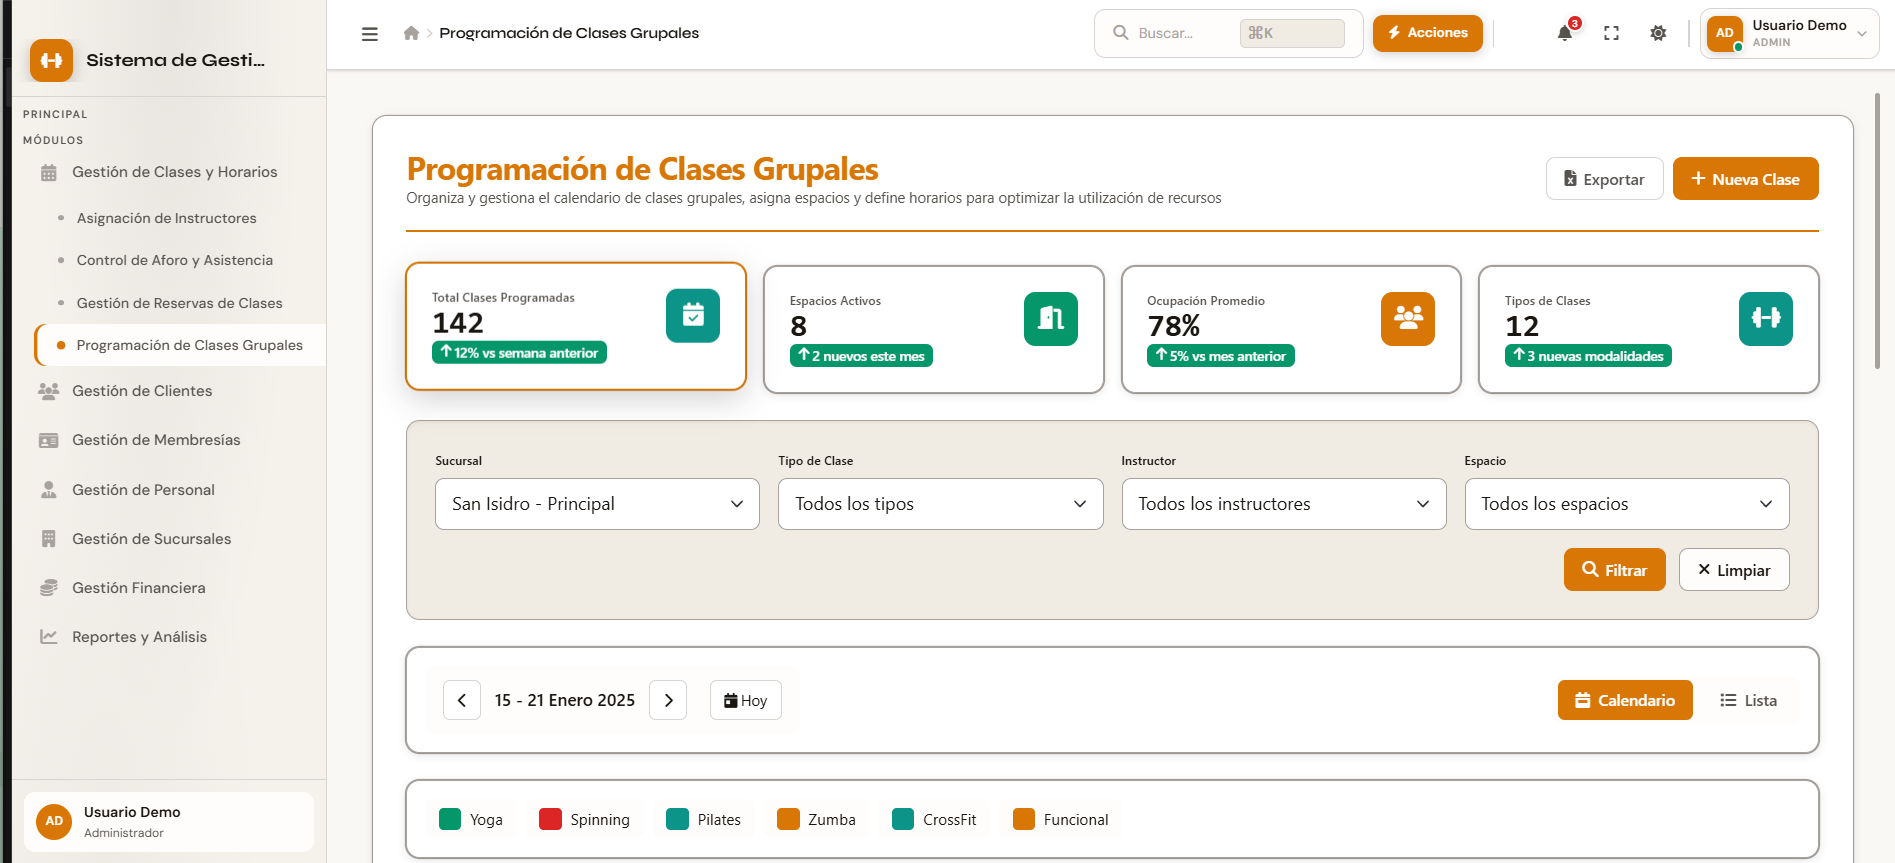Focus the Buscar search field
Viewport: 1895px width, 863px height.
[x=1228, y=33]
